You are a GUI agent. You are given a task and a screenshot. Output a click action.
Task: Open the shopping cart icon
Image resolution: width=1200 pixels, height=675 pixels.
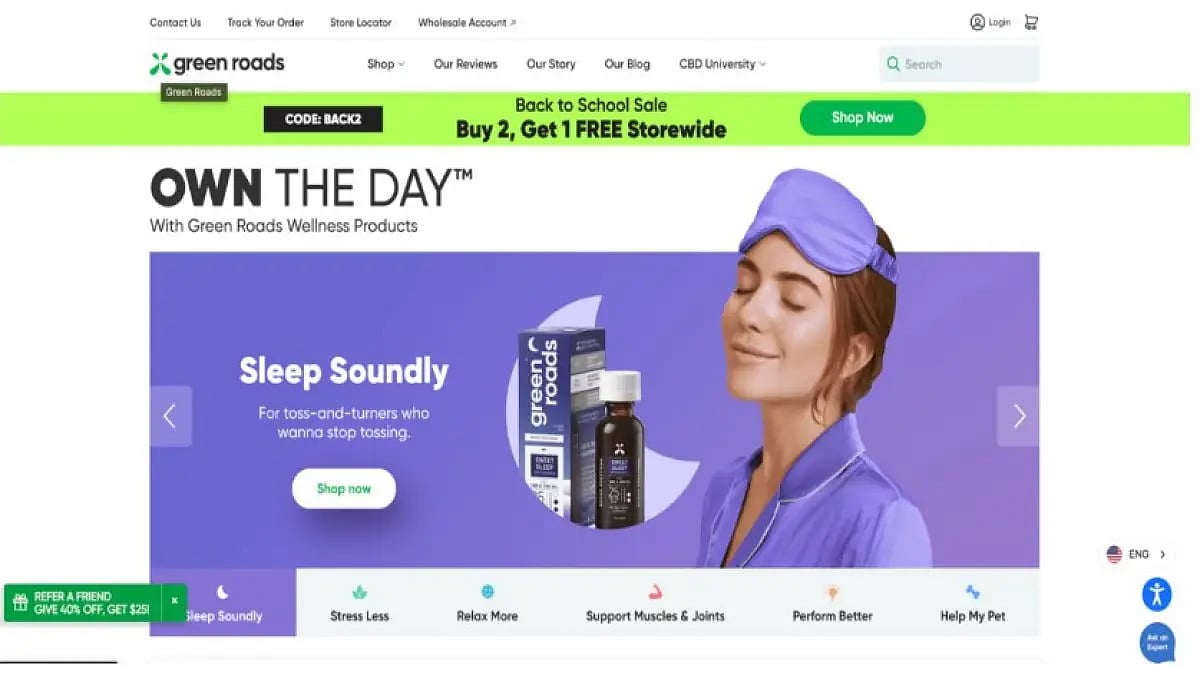tap(1031, 22)
